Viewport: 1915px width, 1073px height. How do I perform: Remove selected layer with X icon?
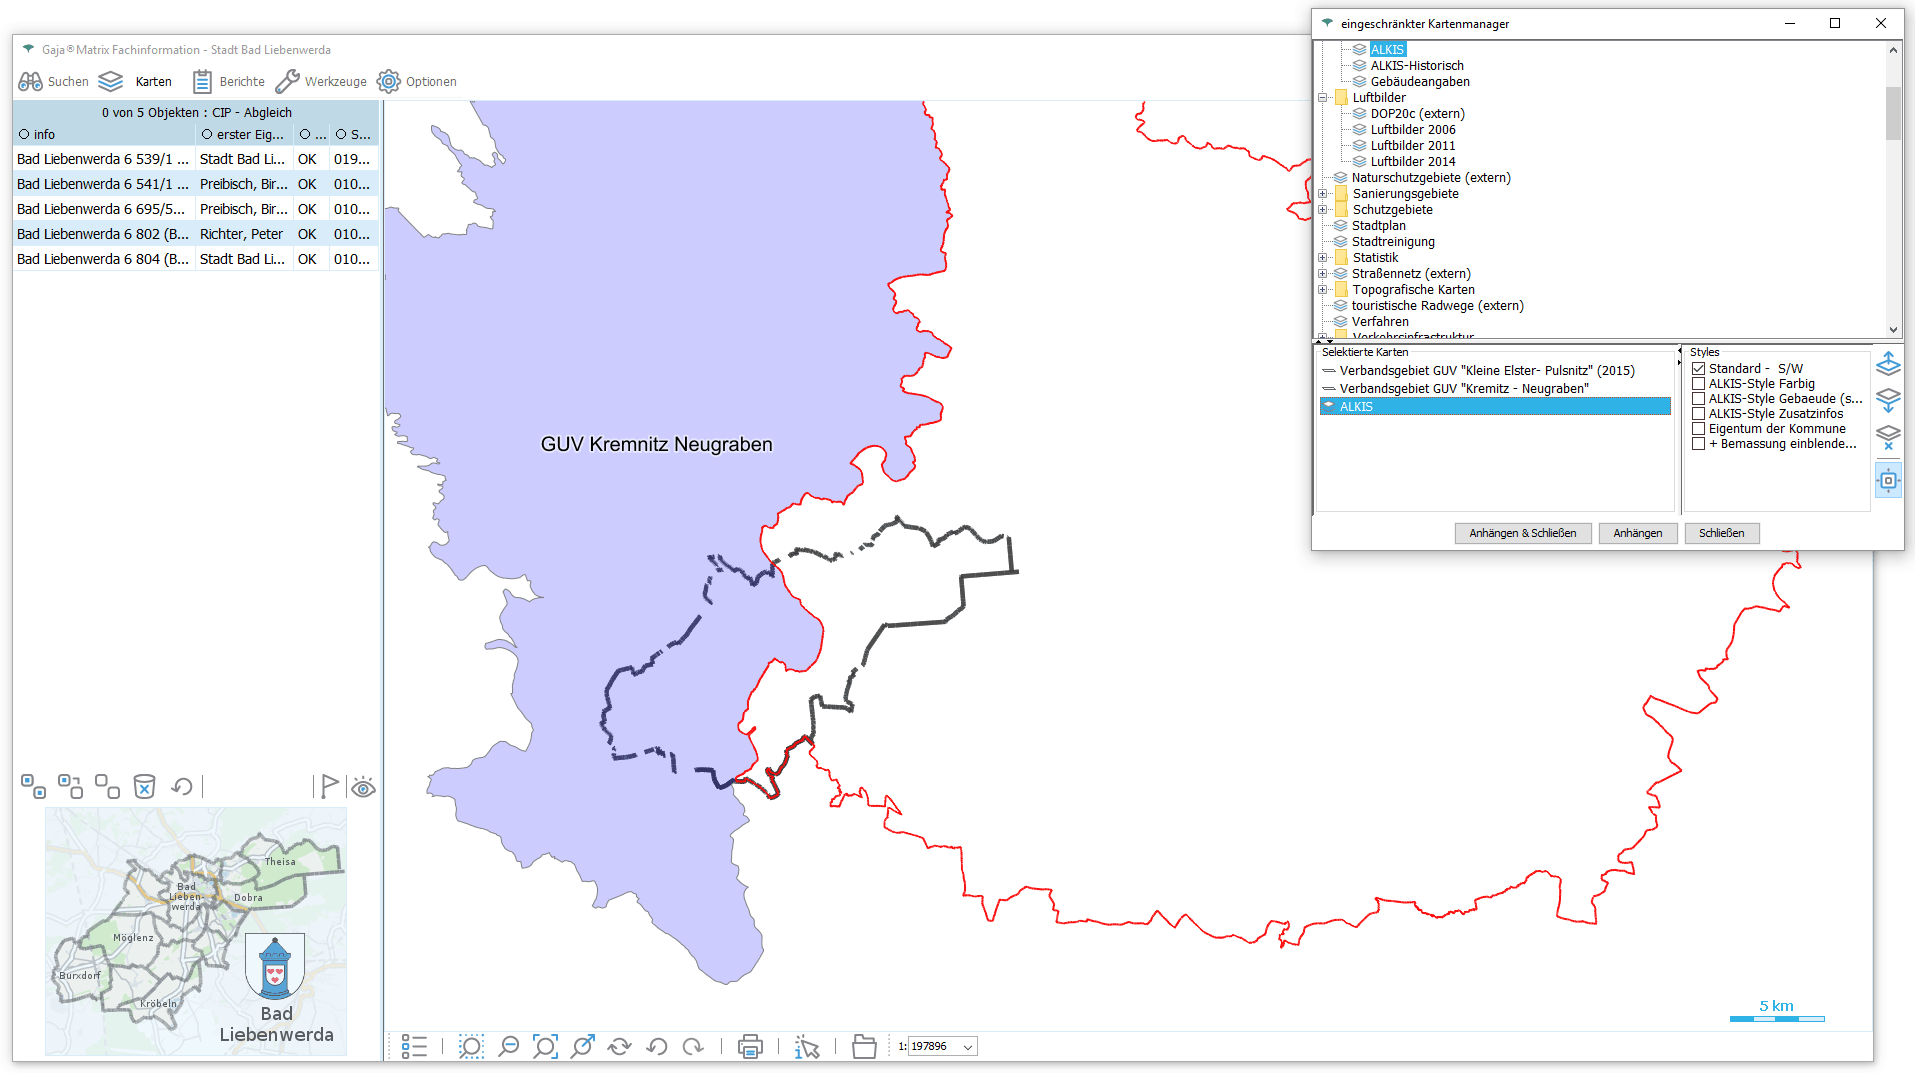click(1888, 437)
